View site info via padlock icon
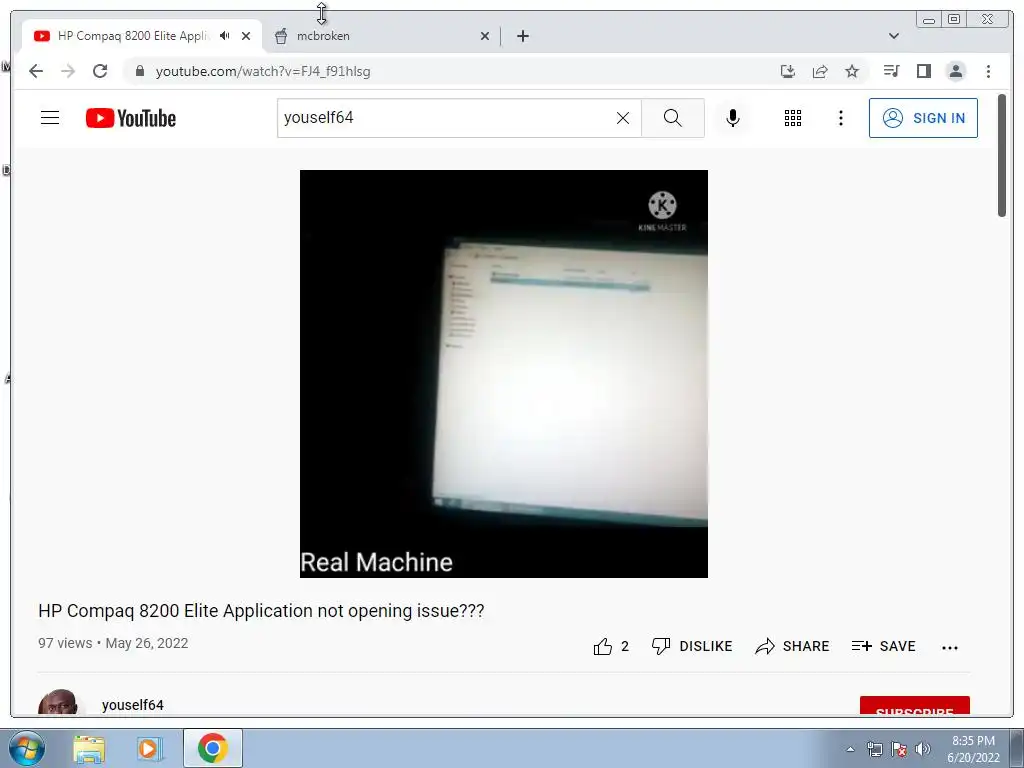The height and width of the screenshot is (768, 1024). (139, 71)
